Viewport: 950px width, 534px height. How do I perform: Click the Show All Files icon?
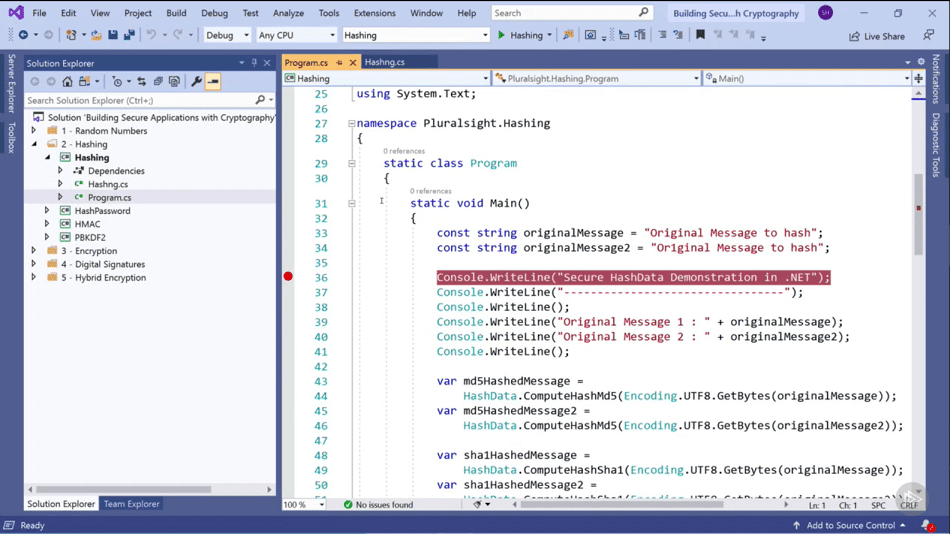pyautogui.click(x=174, y=81)
